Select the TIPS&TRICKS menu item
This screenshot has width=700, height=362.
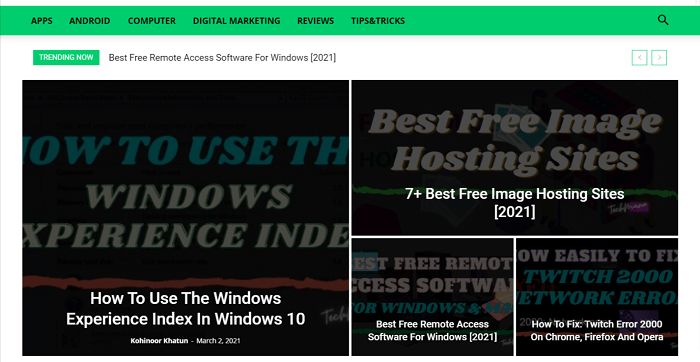click(378, 21)
